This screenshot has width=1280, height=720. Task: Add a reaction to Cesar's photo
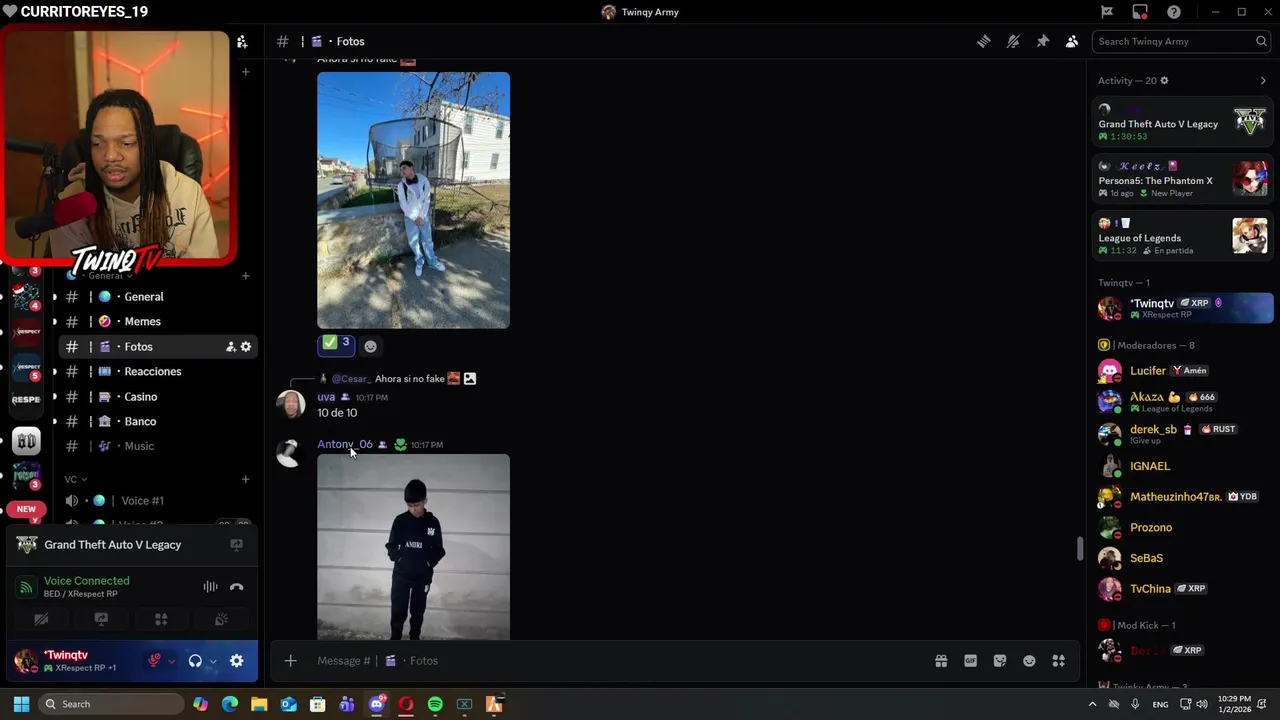click(x=370, y=346)
